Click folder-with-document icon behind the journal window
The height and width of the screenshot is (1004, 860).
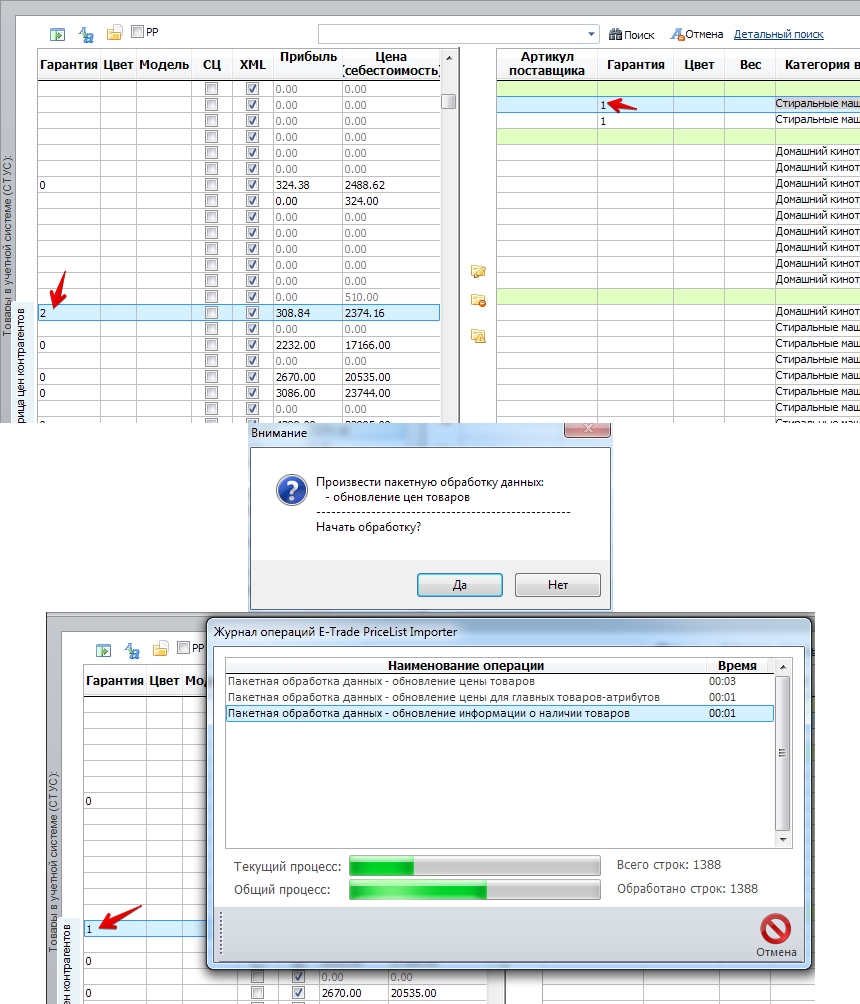coord(160,649)
